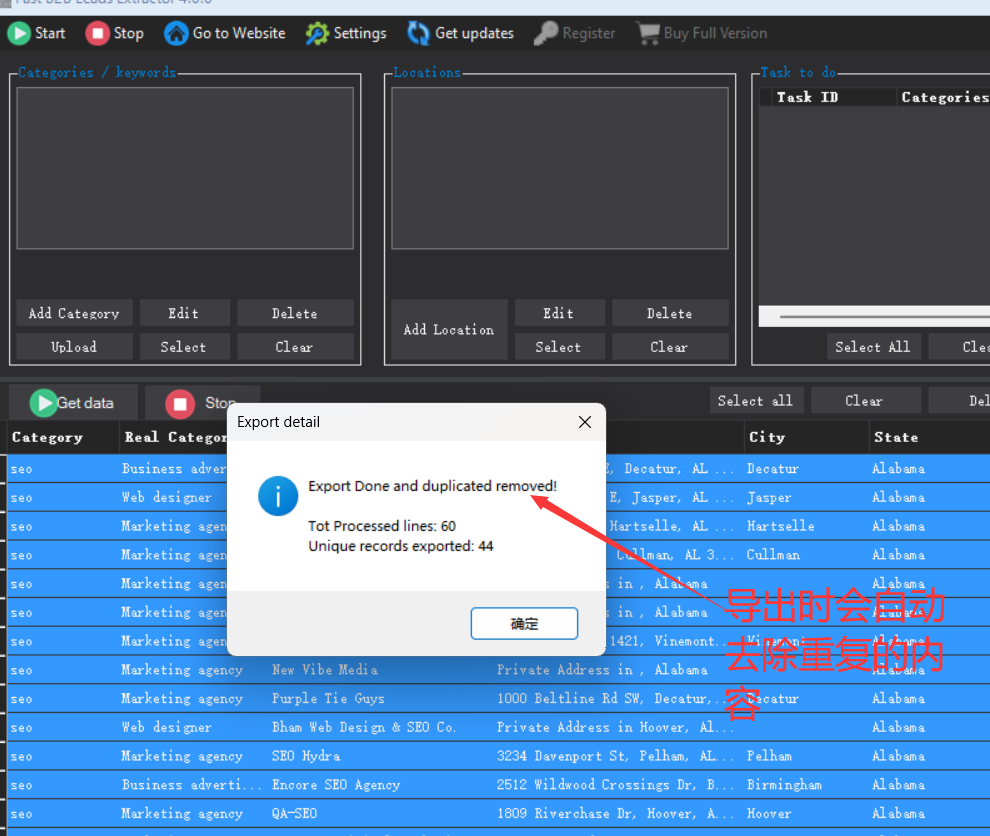Click Buy Full Version cart icon
Viewport: 990px width, 836px height.
point(649,33)
